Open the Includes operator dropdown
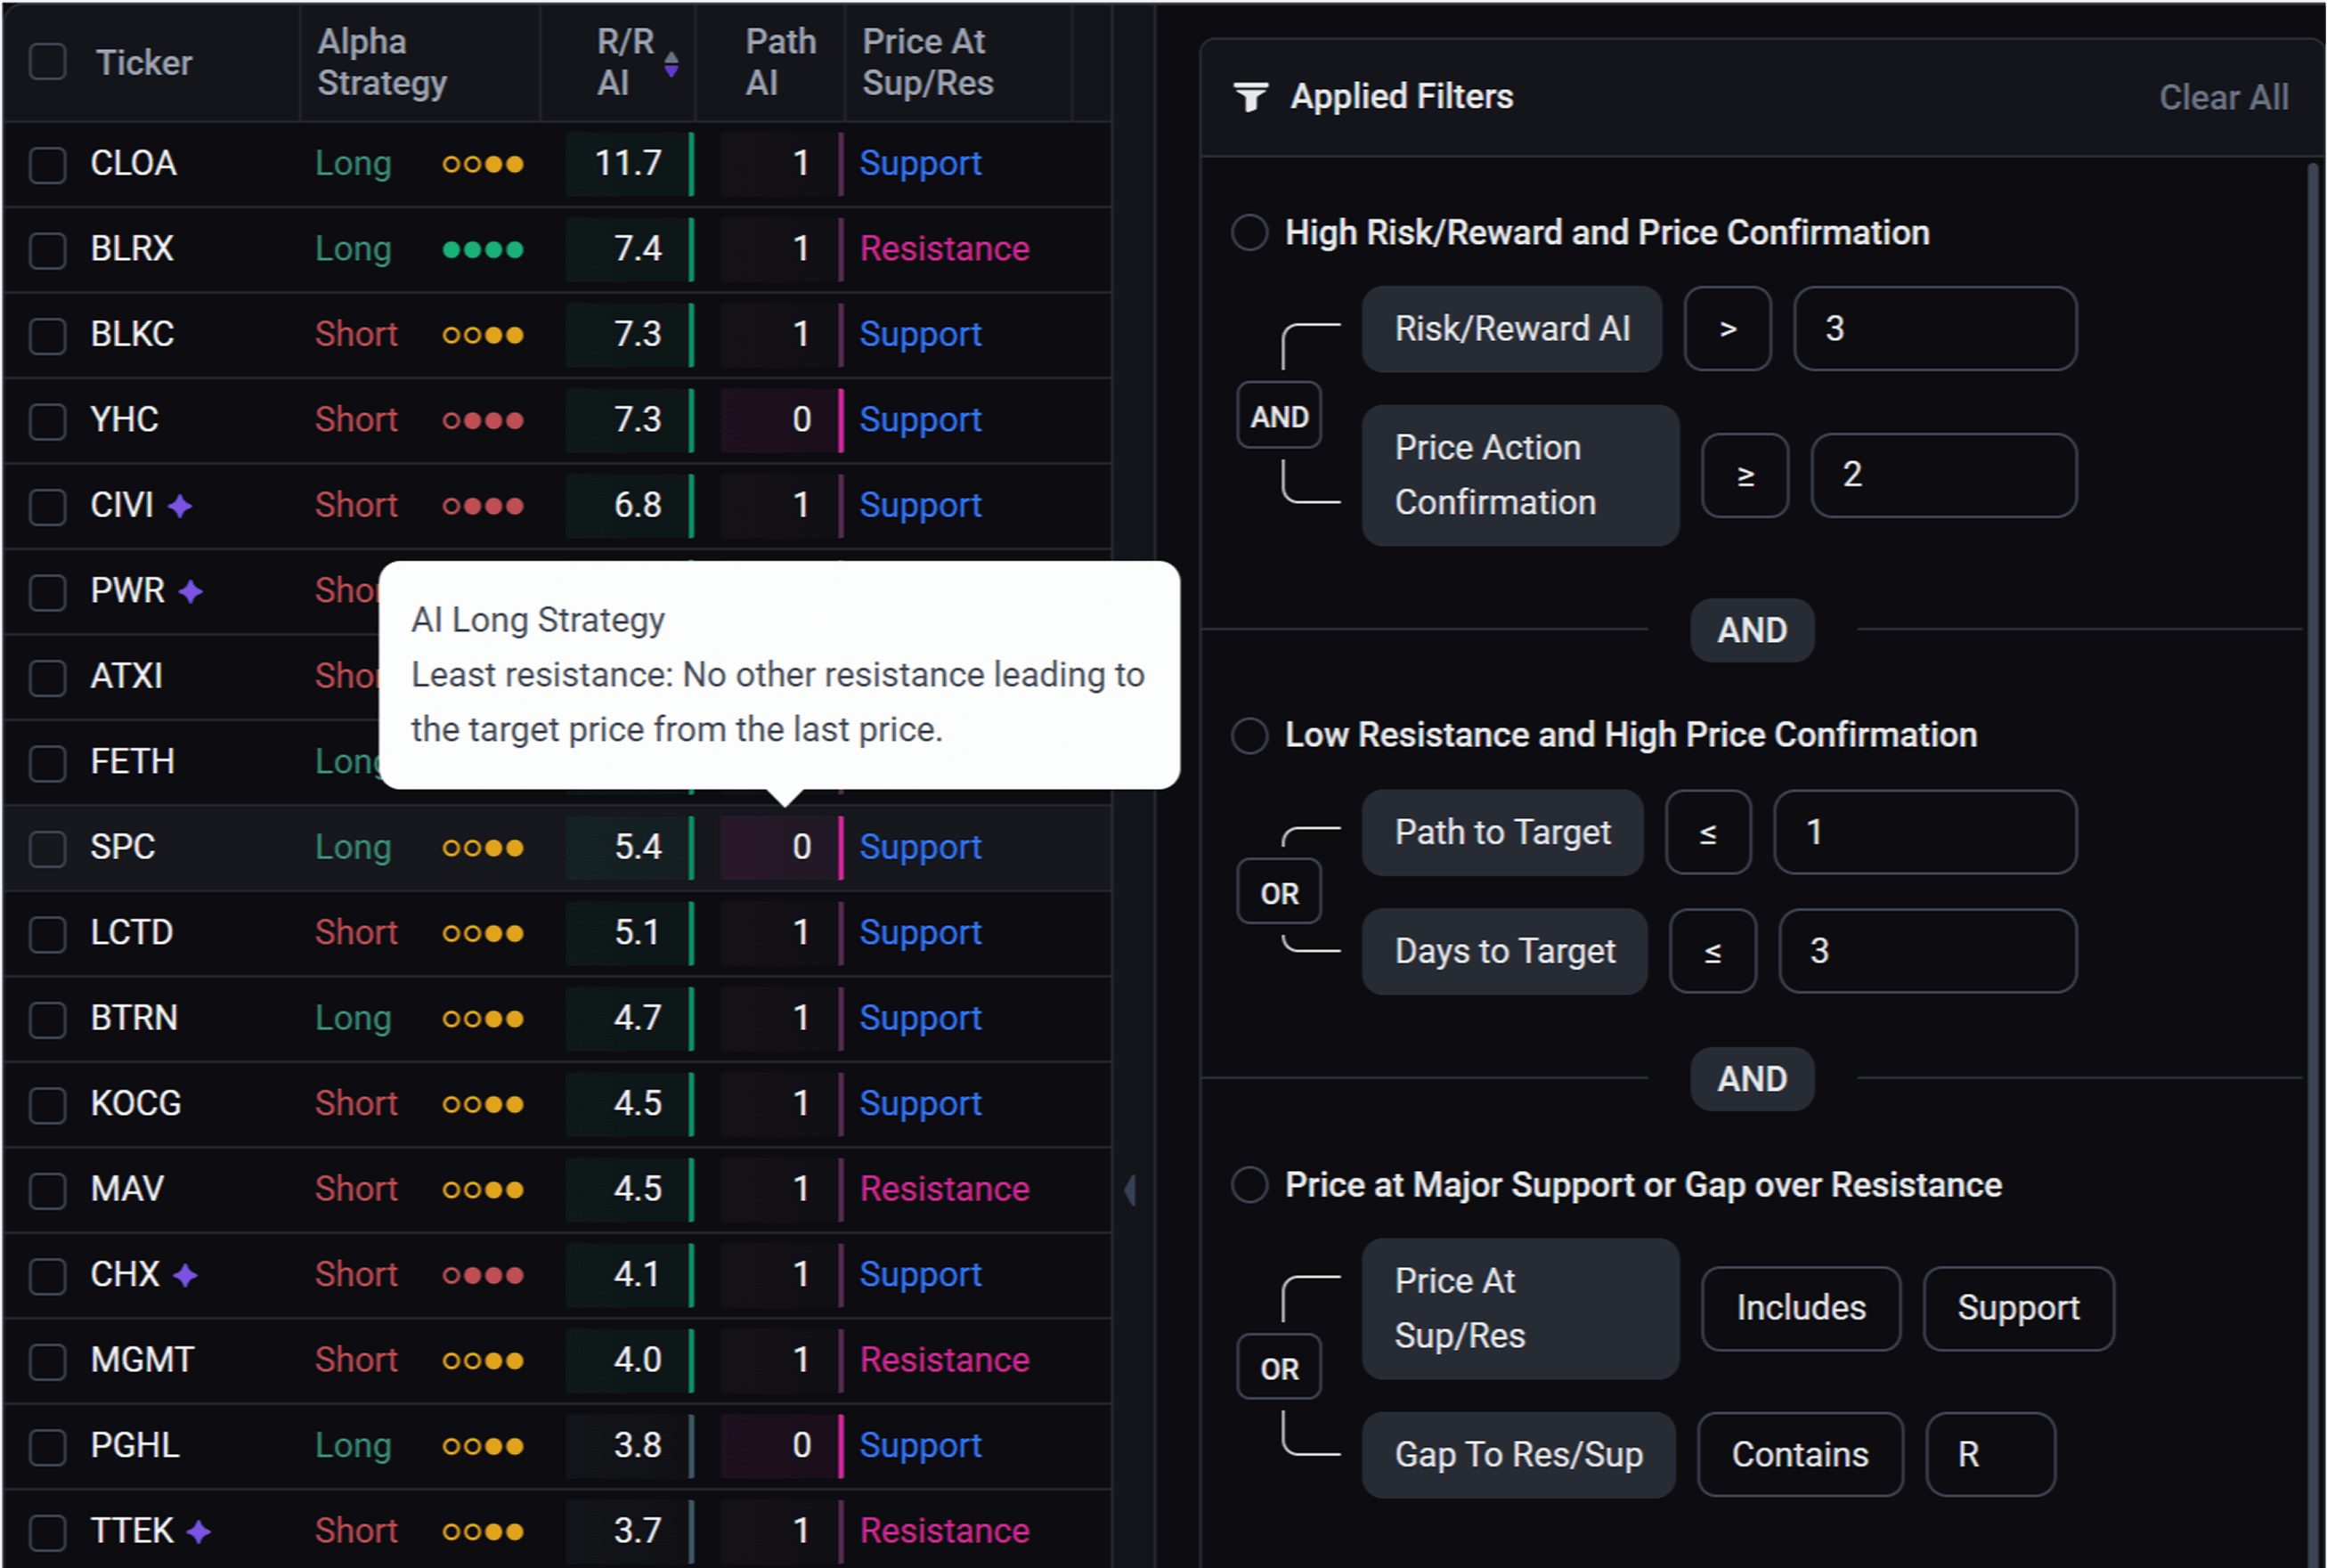This screenshot has width=2327, height=1568. (x=1800, y=1308)
